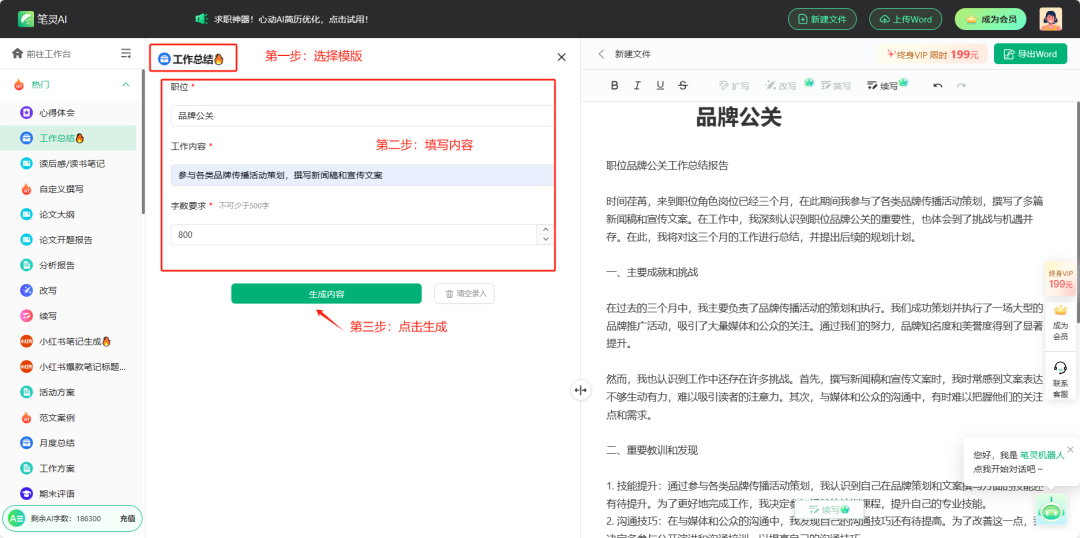Click floating 终身VIP 199元 badge

click(1061, 278)
